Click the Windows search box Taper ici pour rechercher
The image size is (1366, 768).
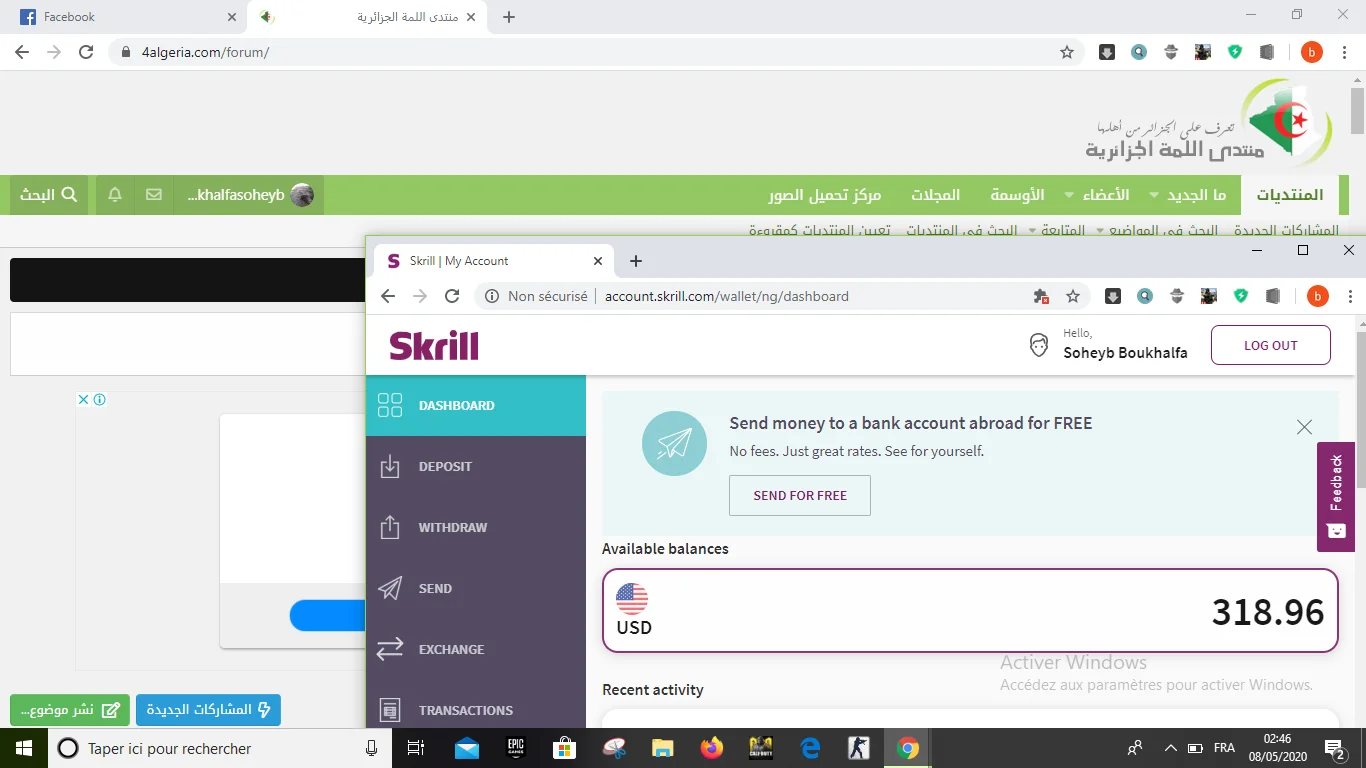tap(222, 748)
